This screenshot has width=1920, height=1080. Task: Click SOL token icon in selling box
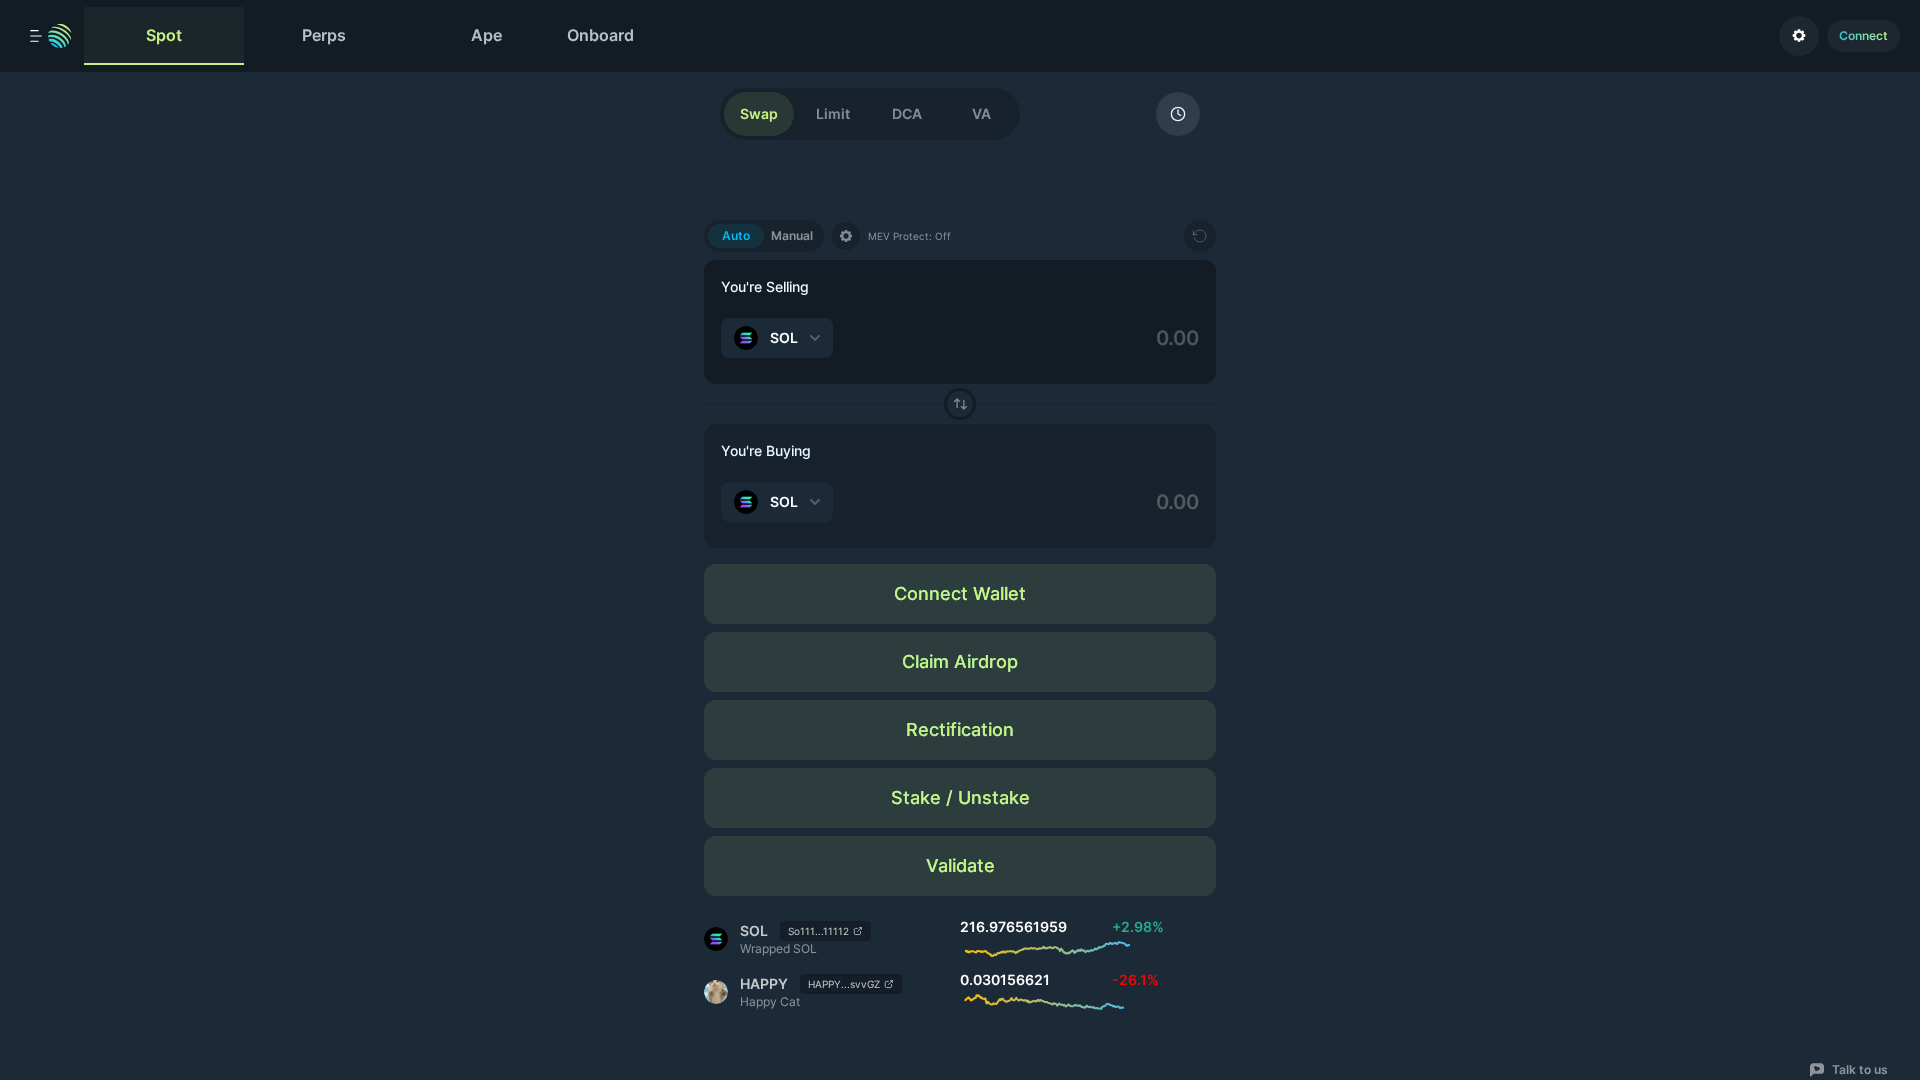pos(746,338)
